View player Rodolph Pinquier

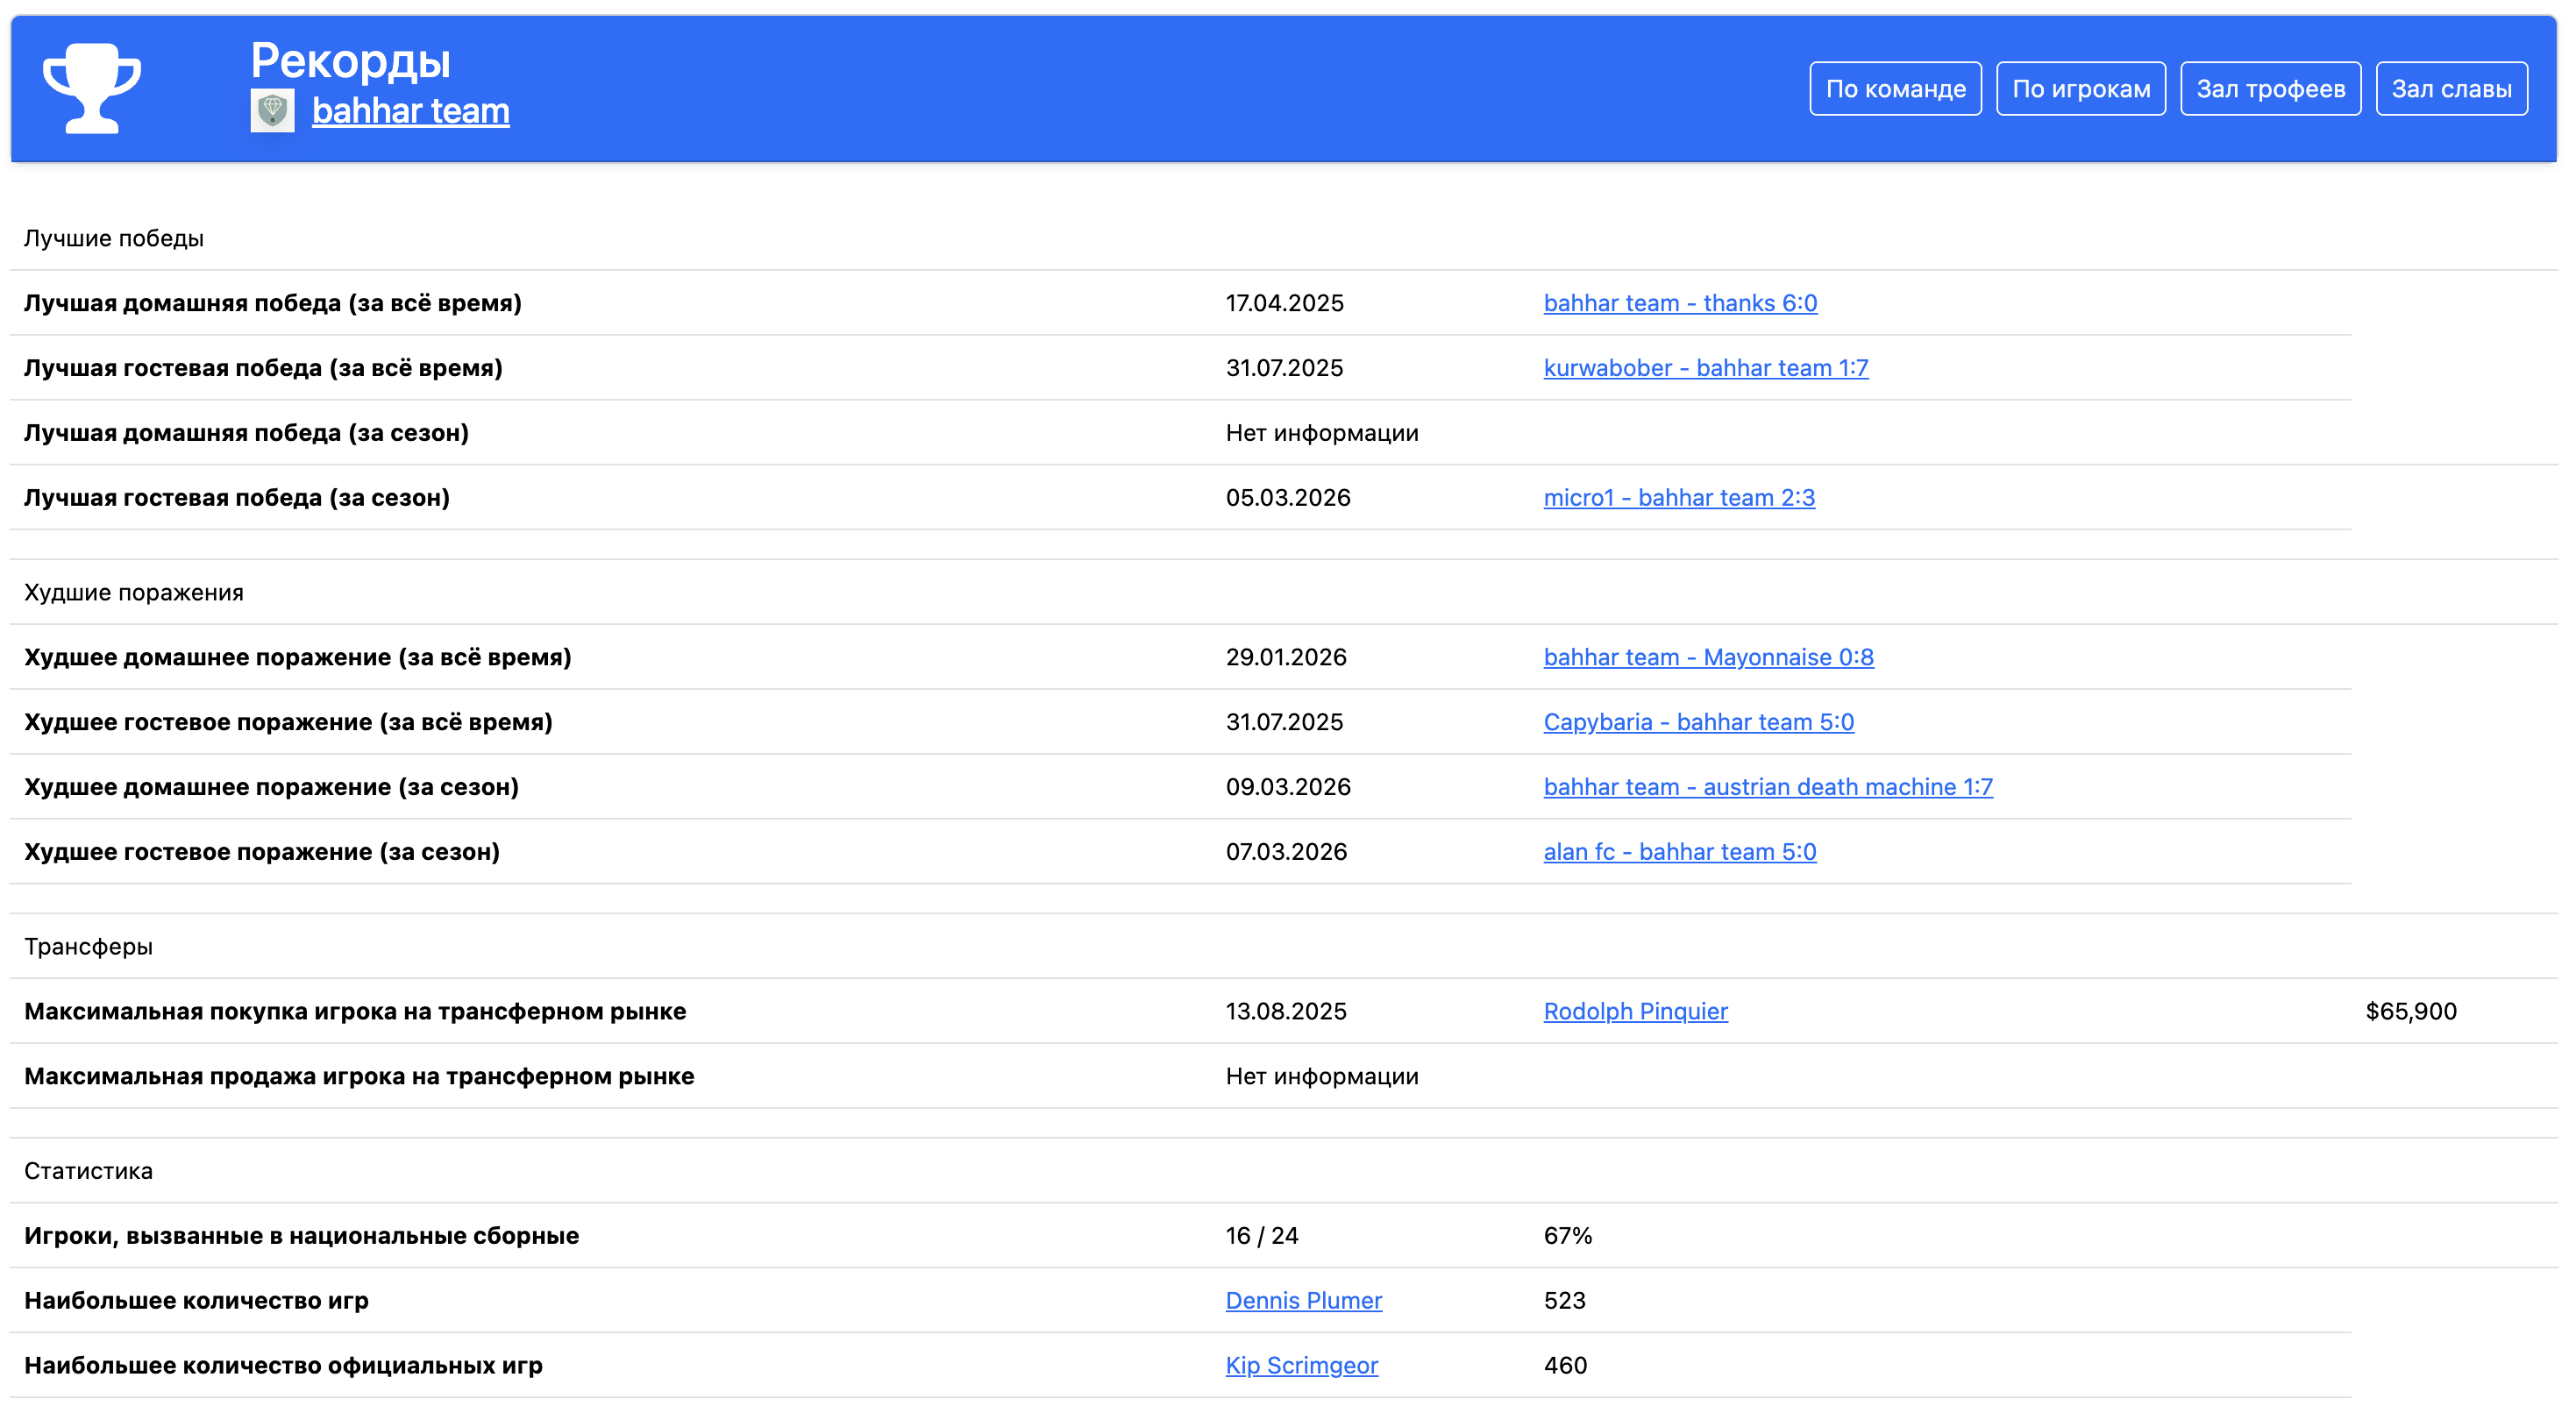pos(1635,1011)
